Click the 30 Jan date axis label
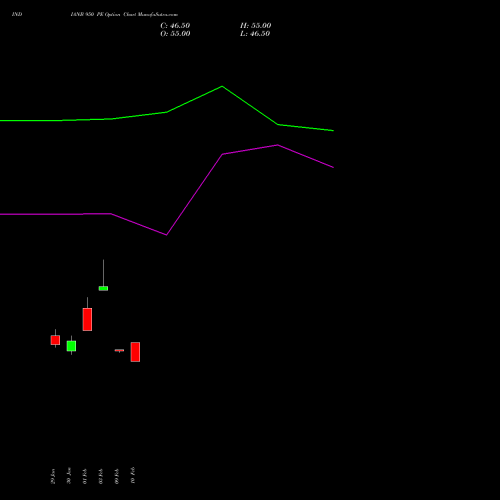 pyautogui.click(x=69, y=476)
